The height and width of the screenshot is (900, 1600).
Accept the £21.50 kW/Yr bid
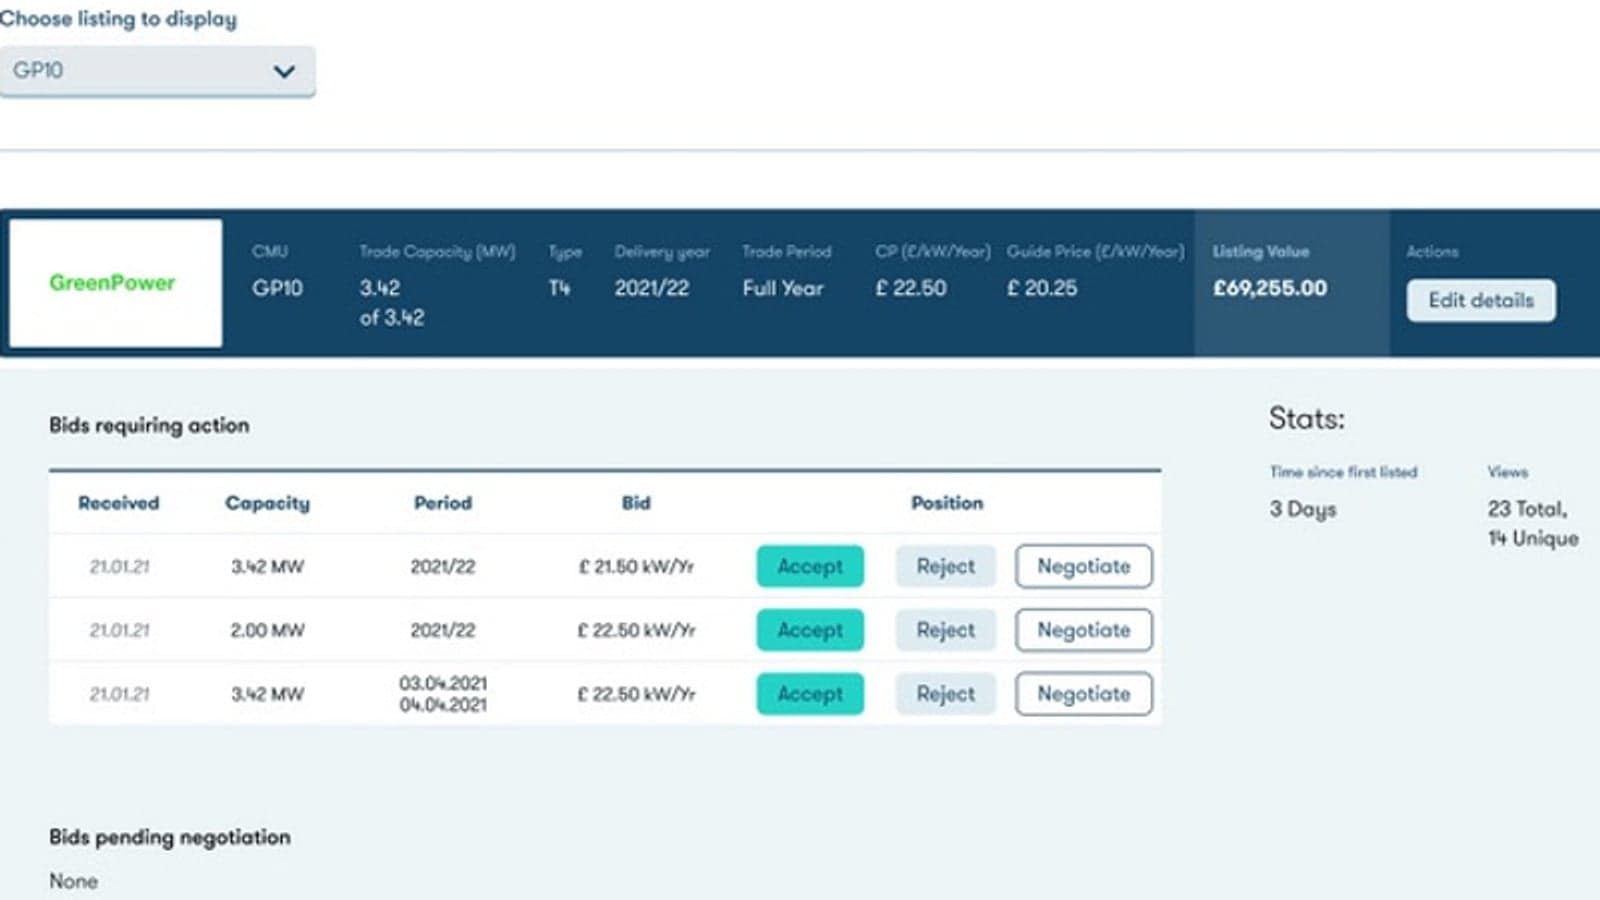click(810, 566)
